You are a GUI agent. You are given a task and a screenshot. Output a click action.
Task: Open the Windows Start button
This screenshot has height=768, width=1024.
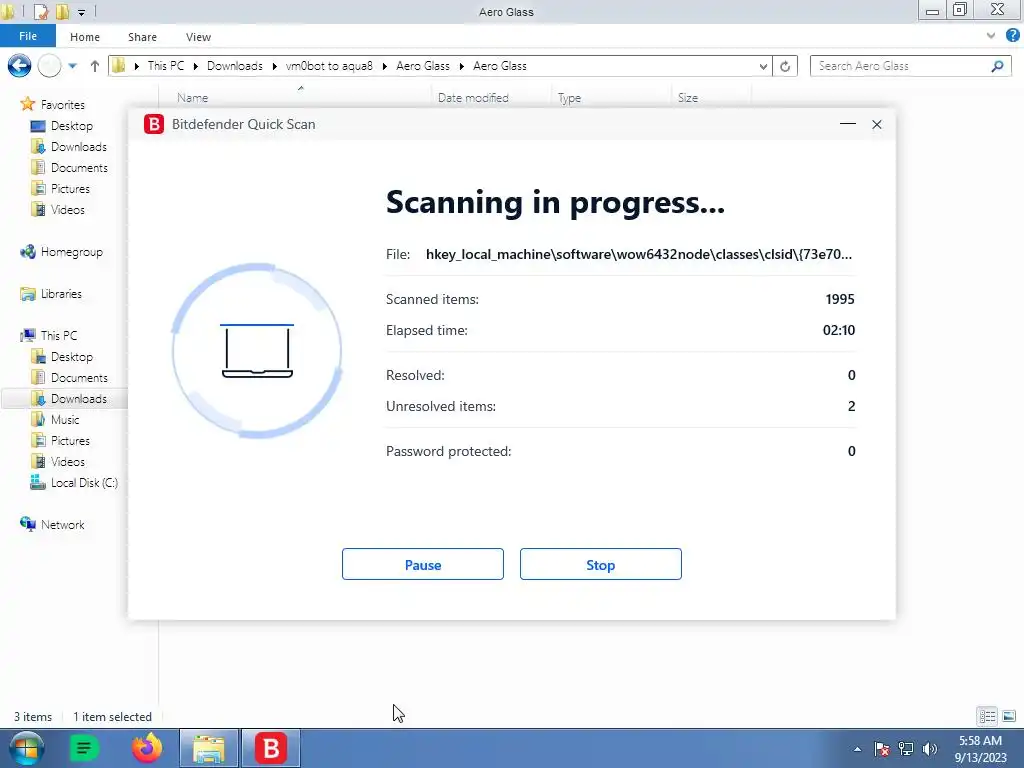click(x=27, y=748)
